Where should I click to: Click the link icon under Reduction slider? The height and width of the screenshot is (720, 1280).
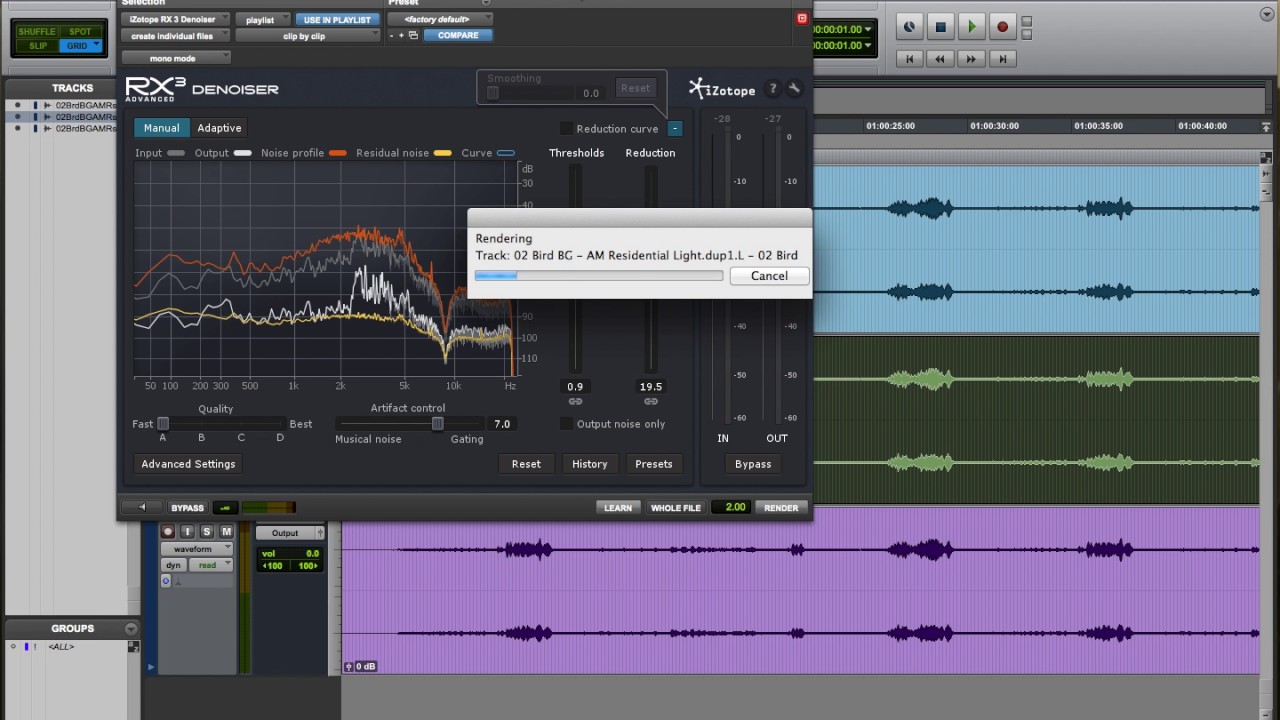coord(651,401)
